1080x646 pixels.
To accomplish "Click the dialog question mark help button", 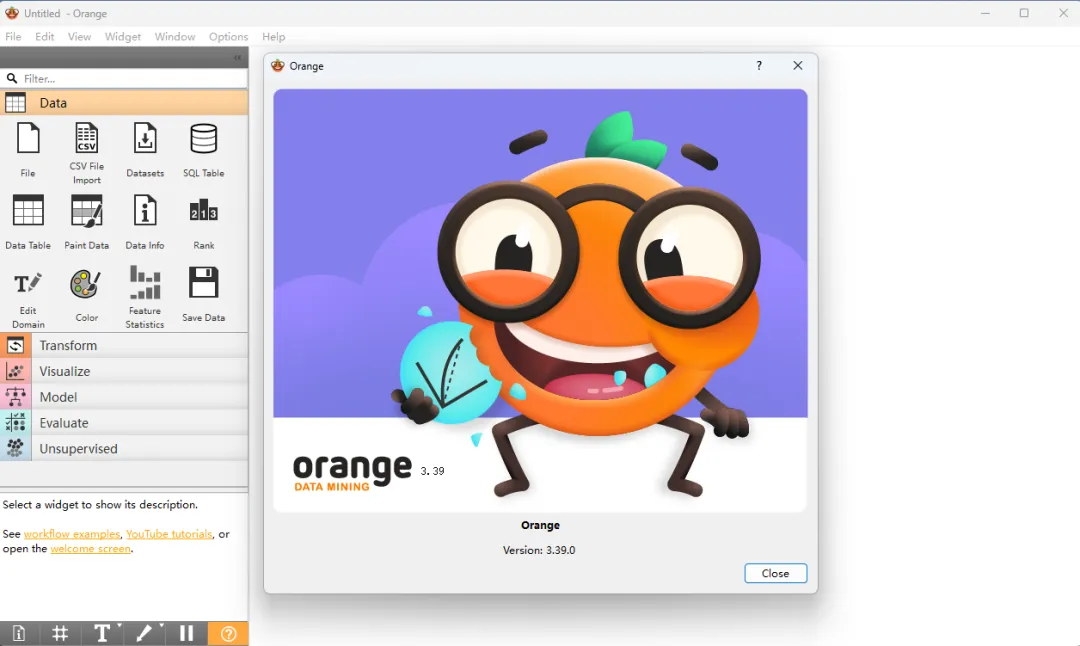I will [x=759, y=65].
